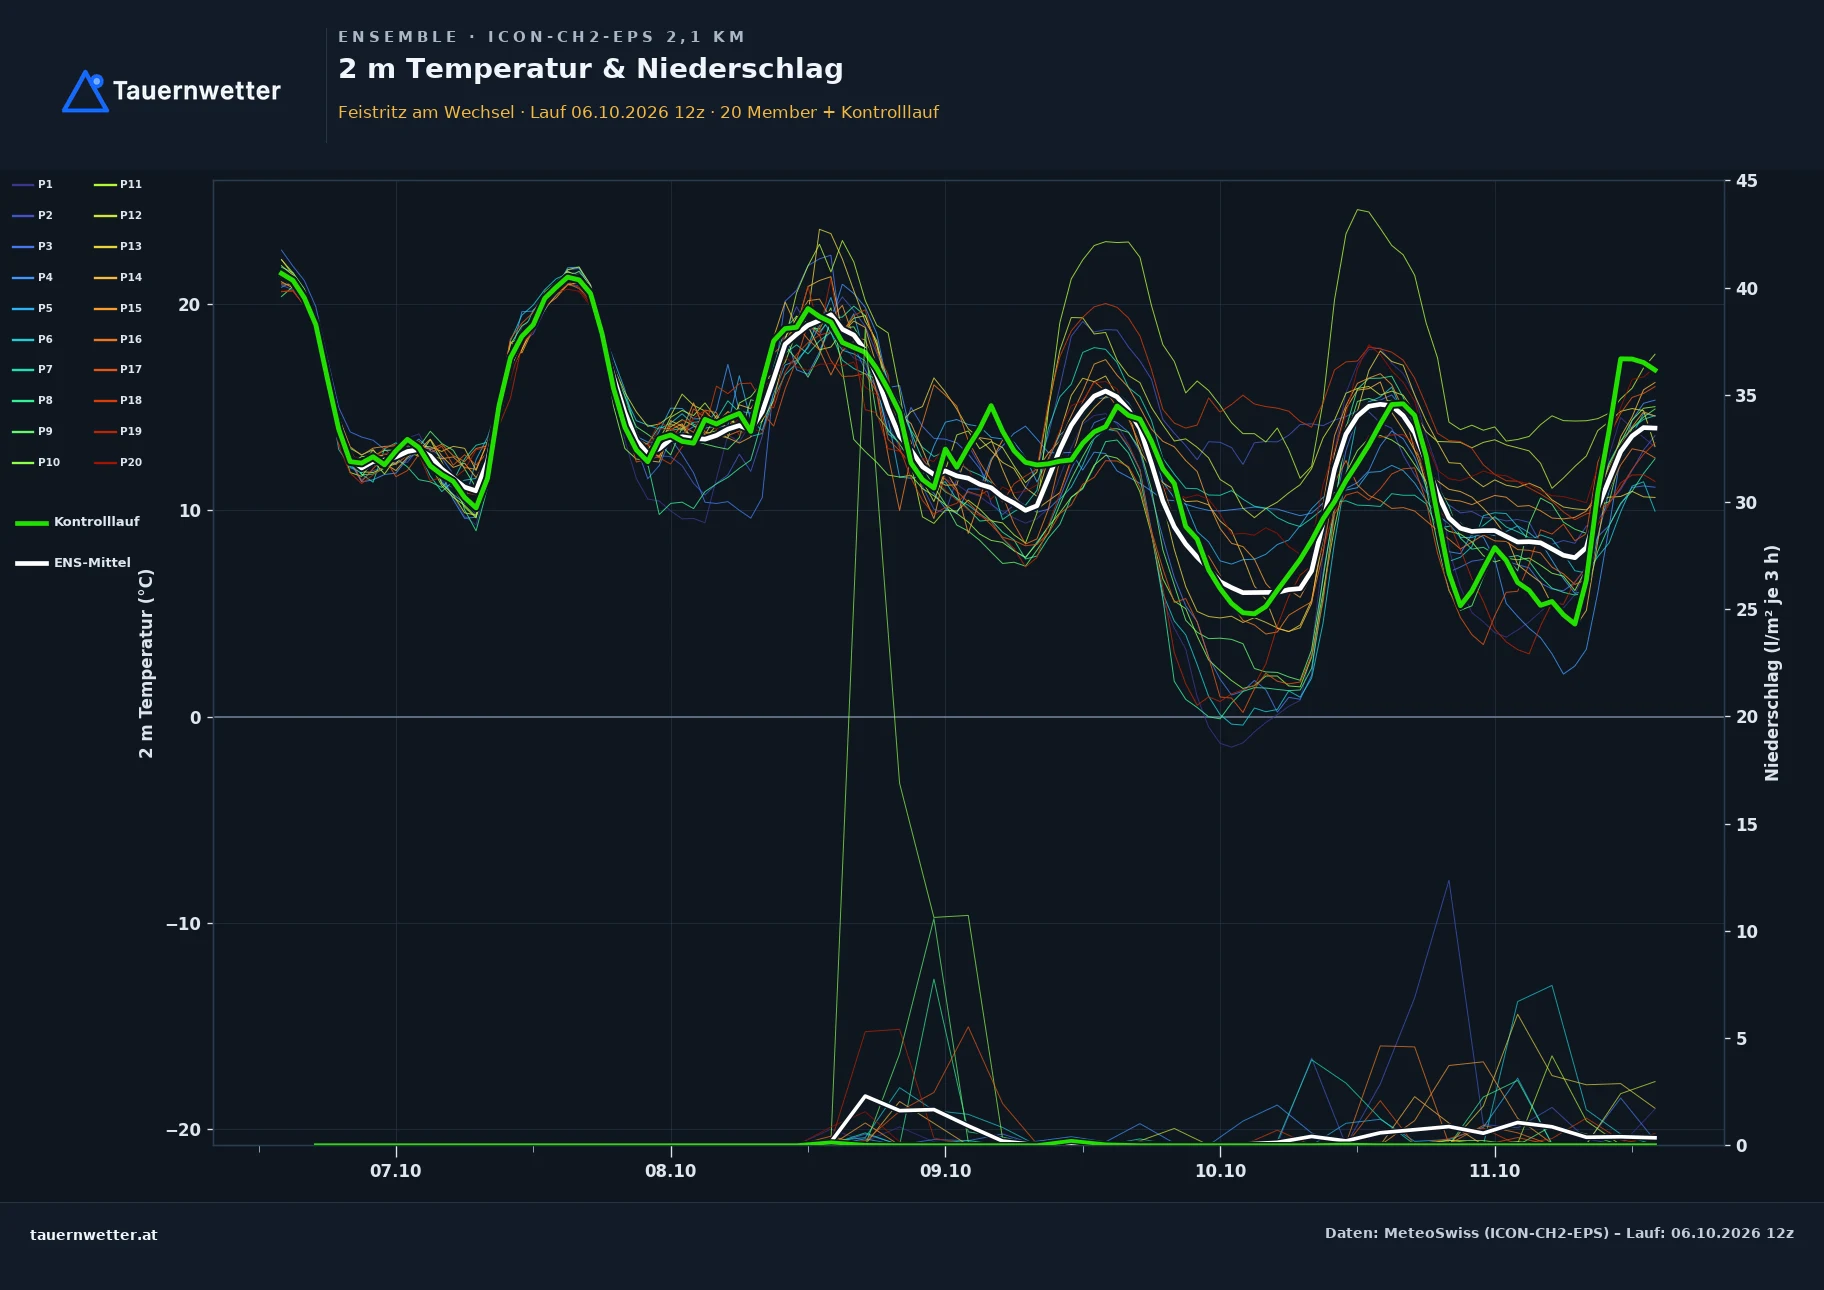This screenshot has width=1824, height=1290.
Task: Select the P15 legend label
Action: coord(131,308)
